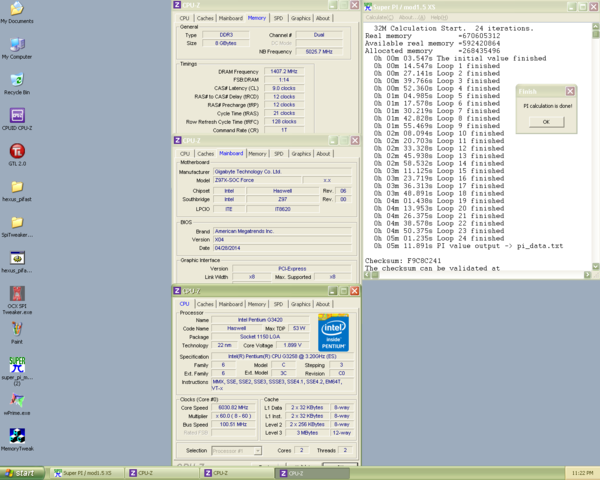The width and height of the screenshot is (600, 480).
Task: Launch the MemoryTweak desktop icon
Action: 17,440
